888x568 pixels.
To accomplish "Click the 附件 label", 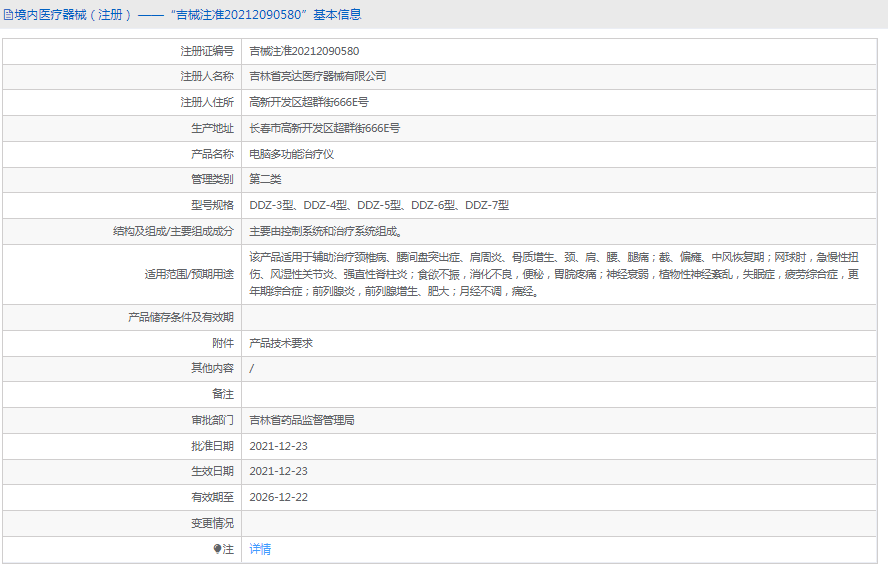I will [223, 343].
